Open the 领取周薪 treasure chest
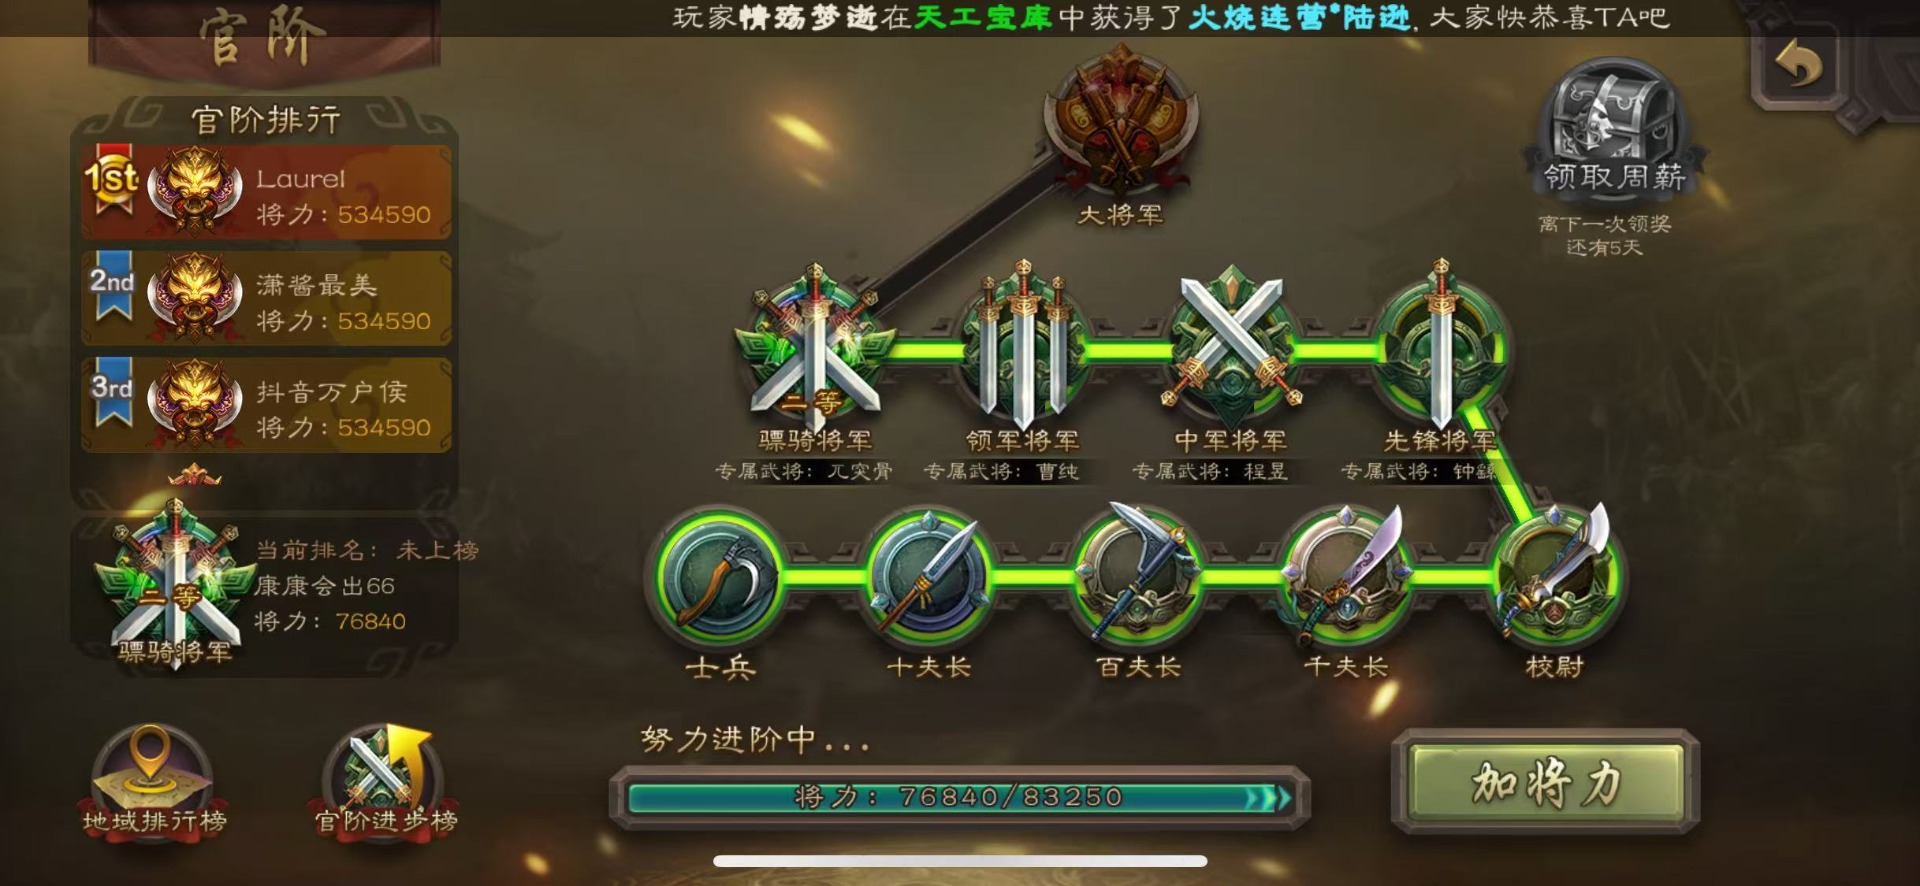The image size is (1920, 886). [x=1613, y=127]
